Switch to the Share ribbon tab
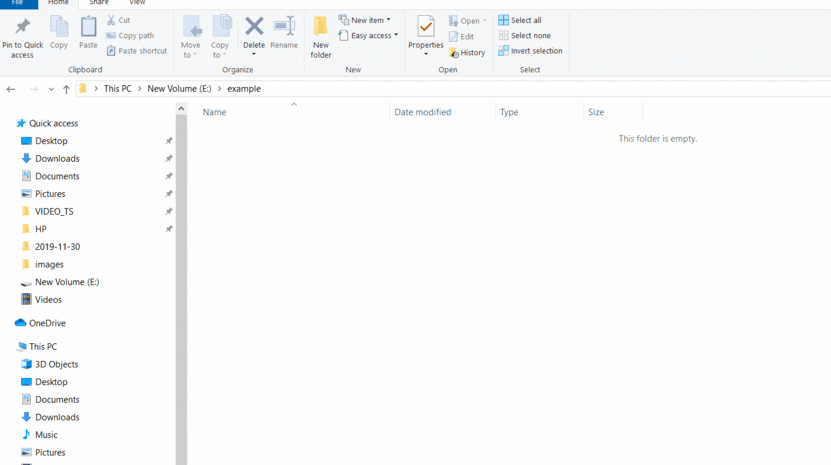 tap(99, 3)
